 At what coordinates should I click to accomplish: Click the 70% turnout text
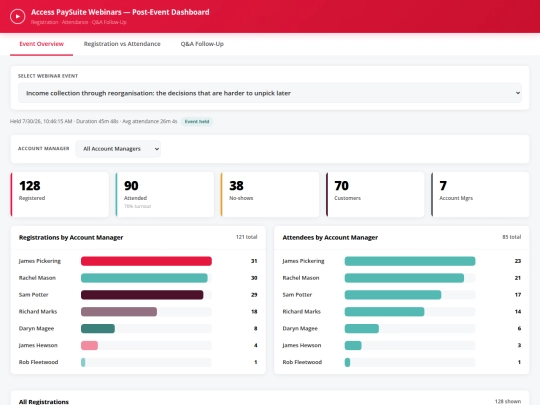coord(137,206)
